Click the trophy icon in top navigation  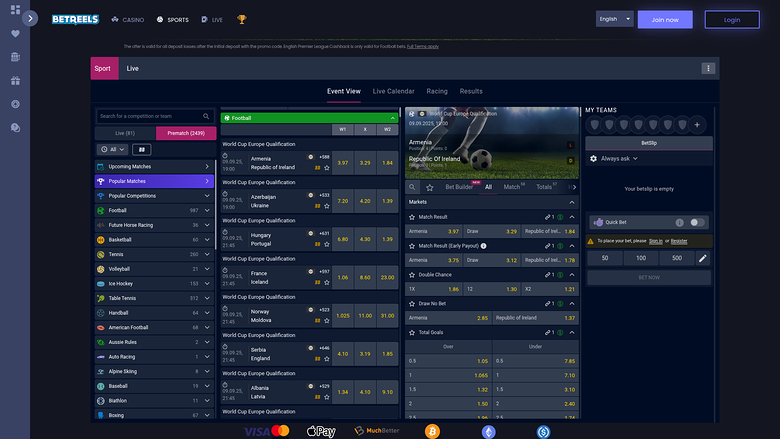242,19
